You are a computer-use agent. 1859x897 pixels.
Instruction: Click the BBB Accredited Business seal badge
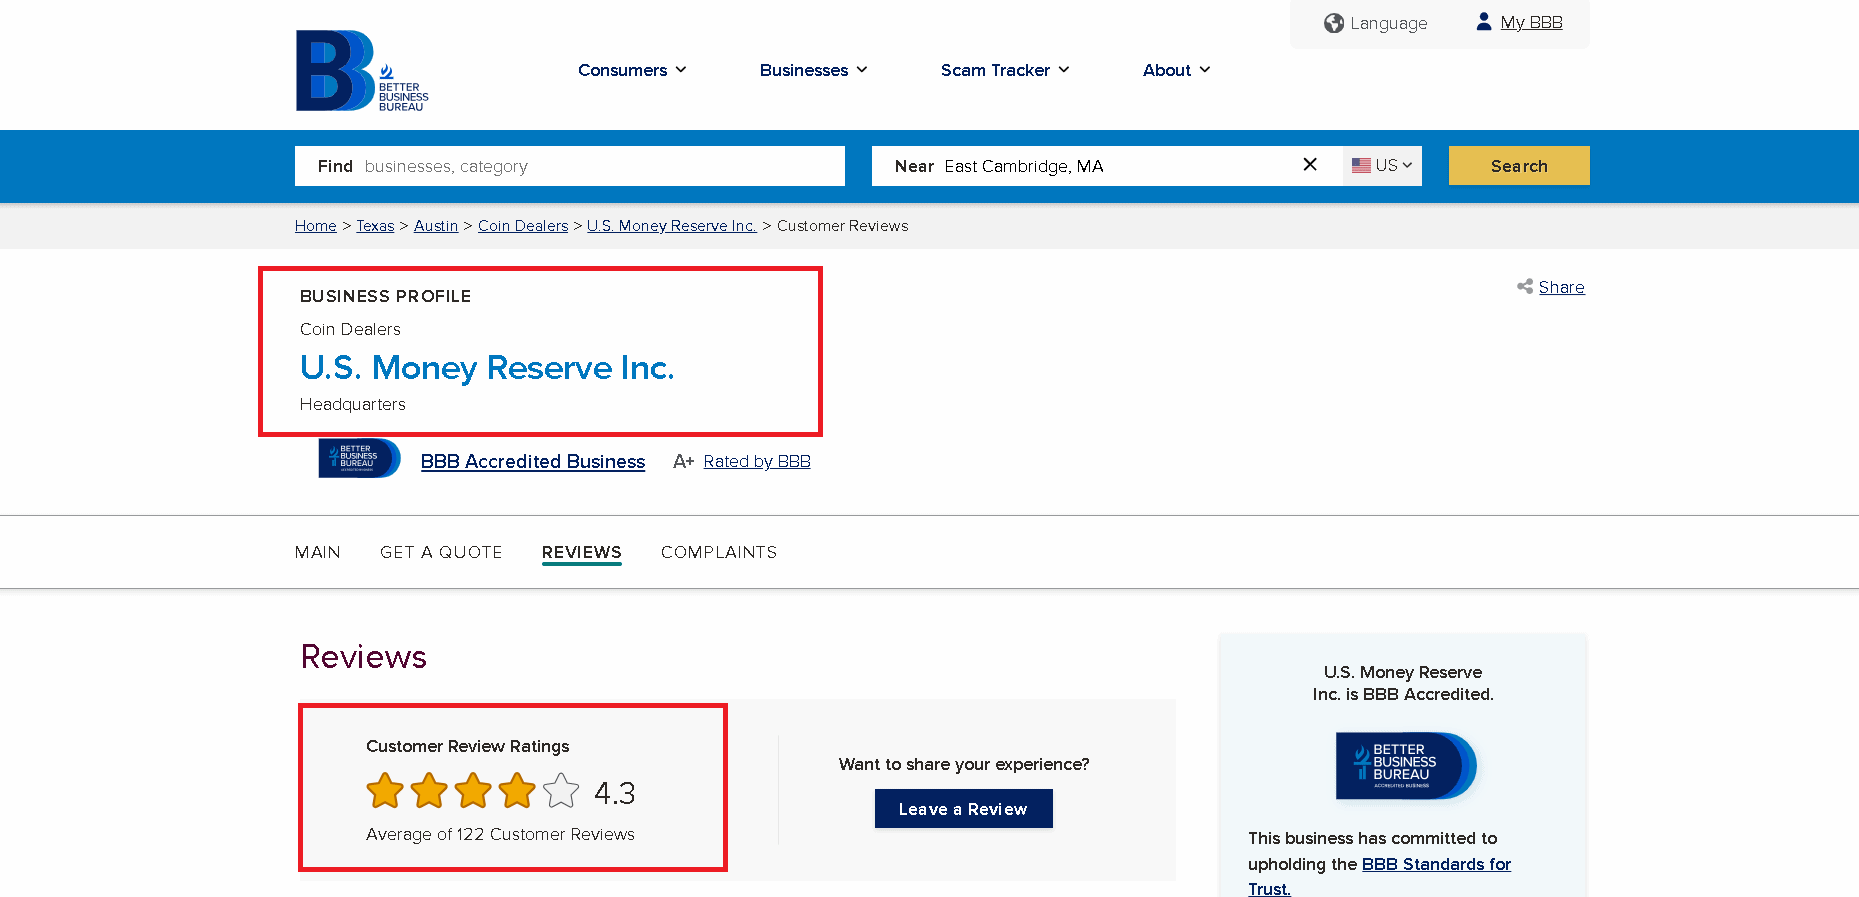359,458
